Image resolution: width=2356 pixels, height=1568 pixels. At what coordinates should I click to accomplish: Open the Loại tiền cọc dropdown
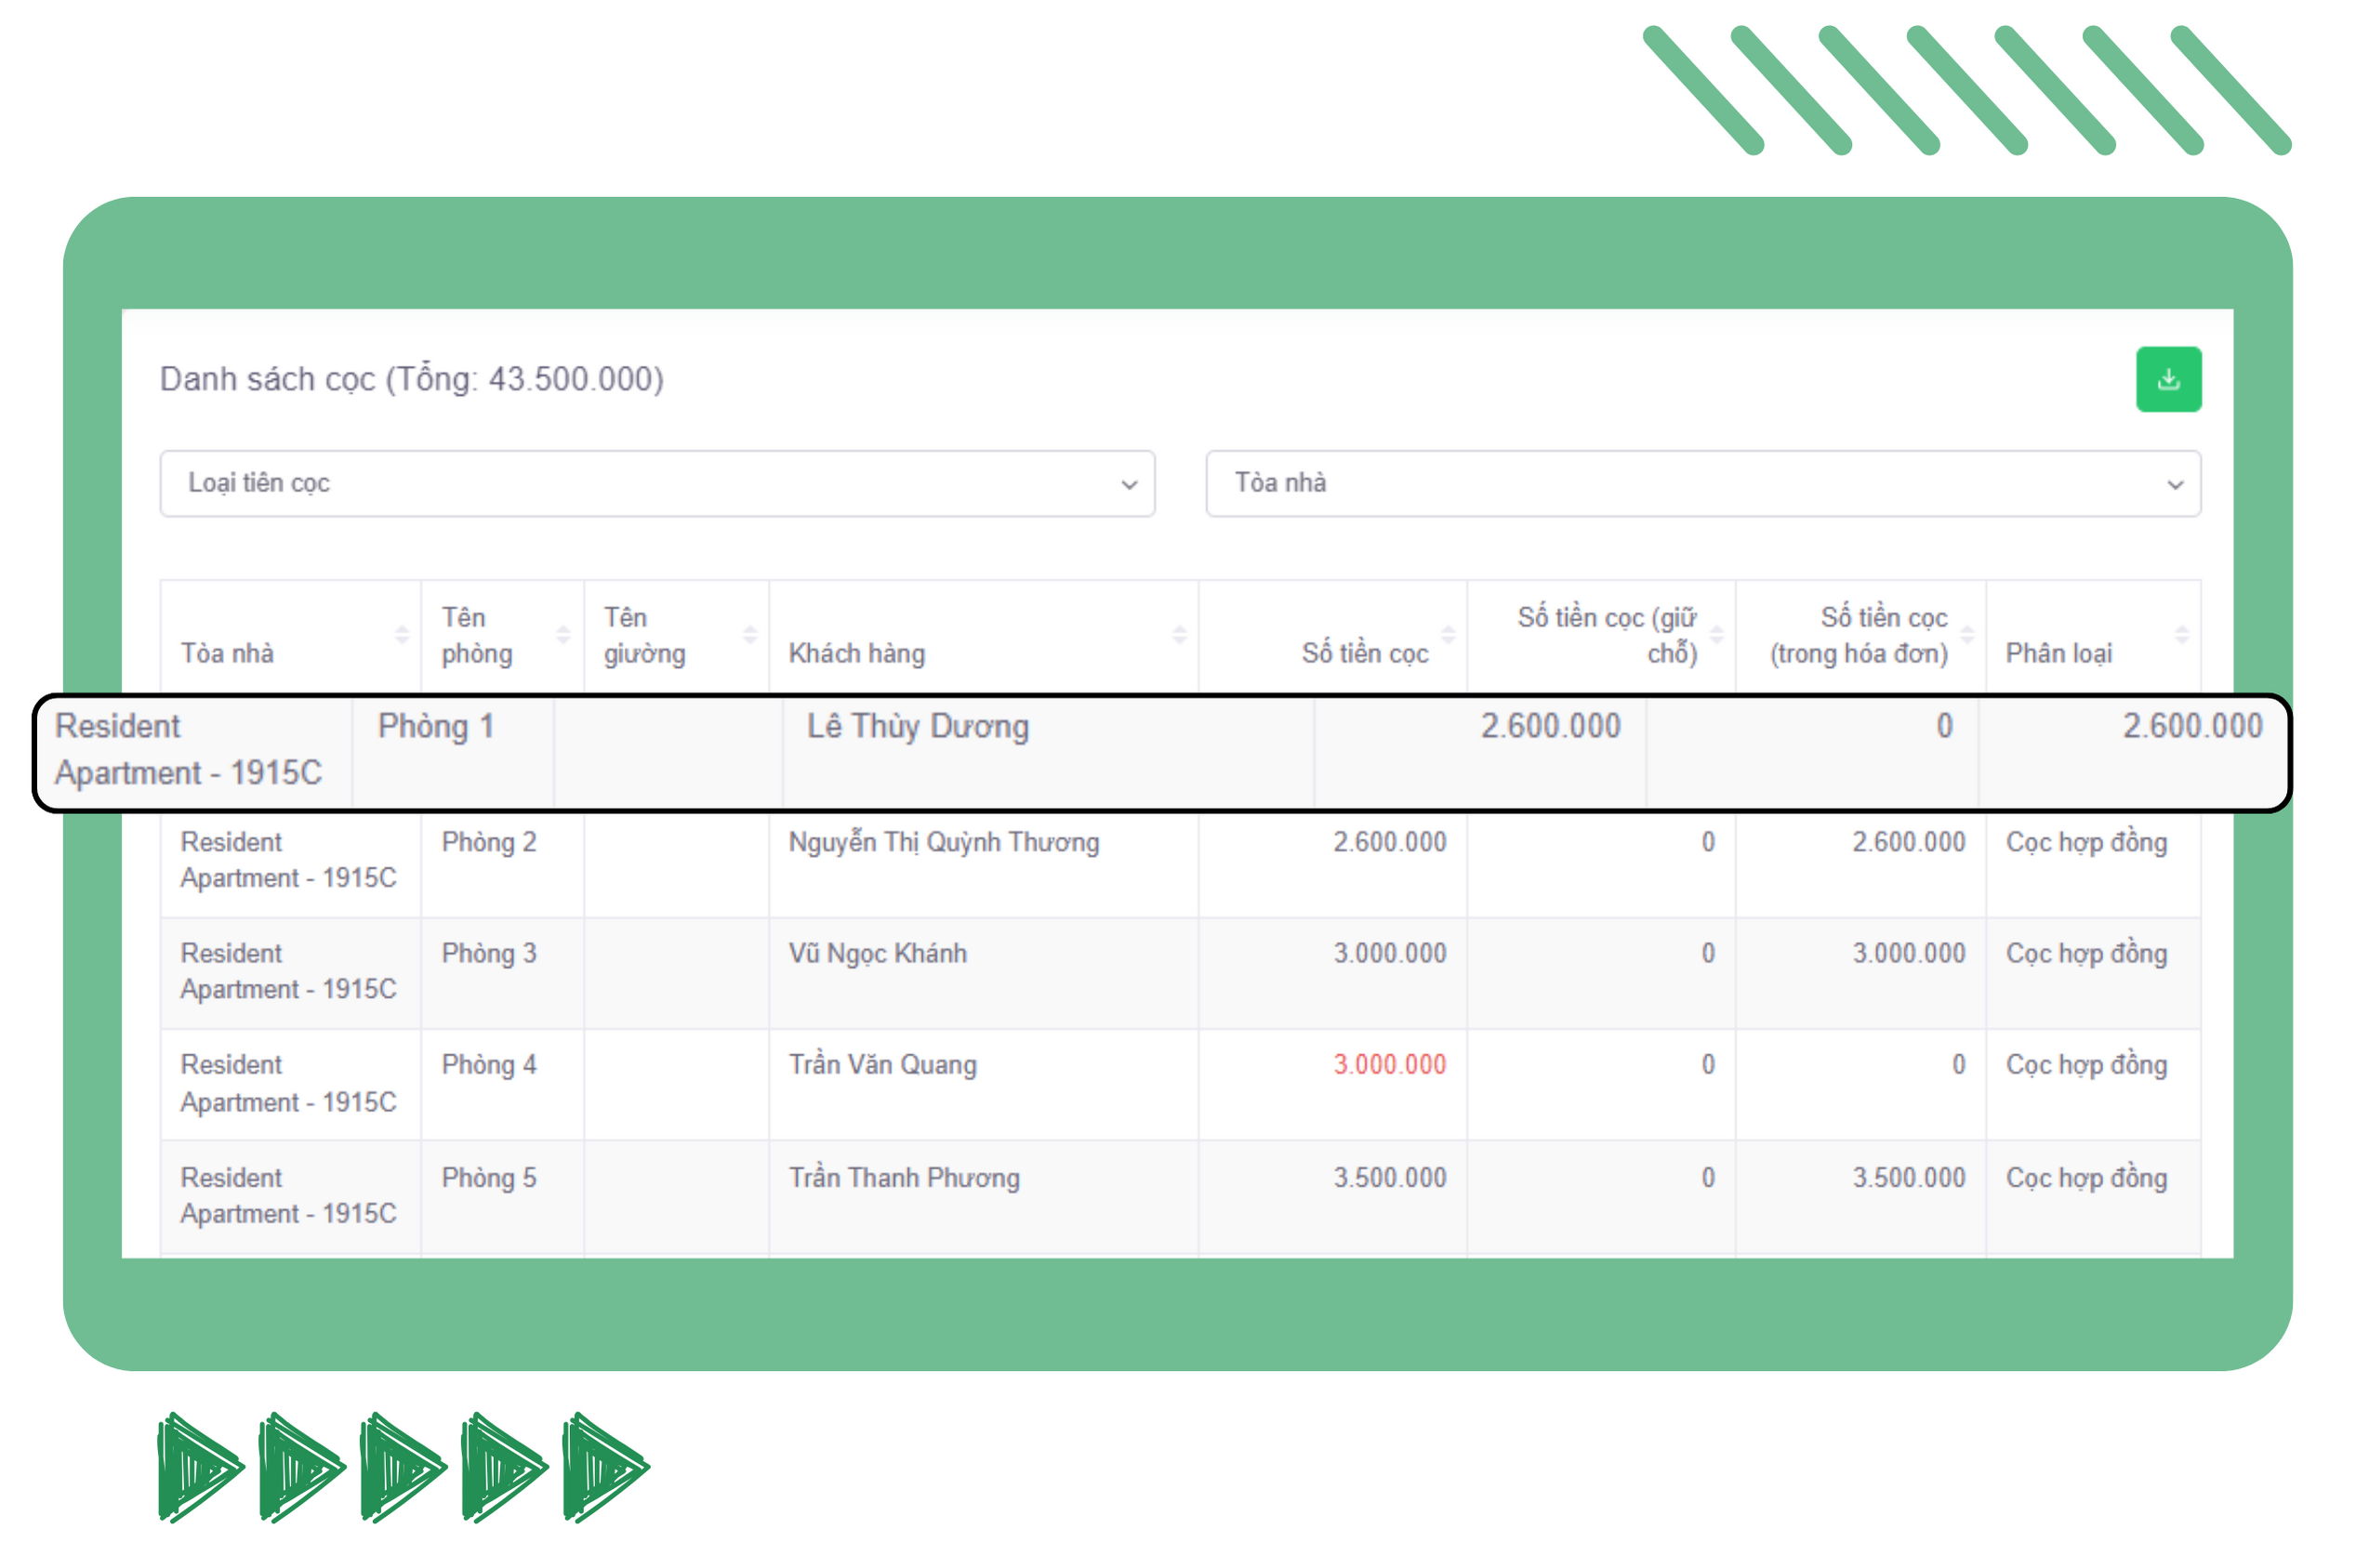click(x=657, y=483)
